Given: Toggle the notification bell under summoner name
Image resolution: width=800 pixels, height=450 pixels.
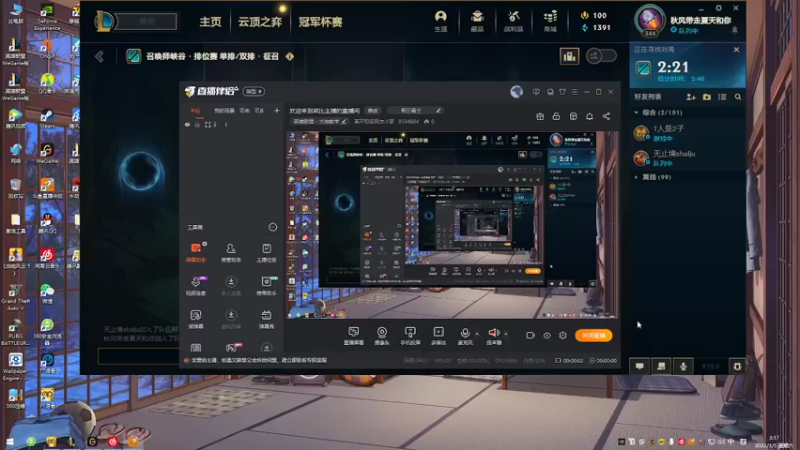Looking at the screenshot, I should pyautogui.click(x=735, y=31).
